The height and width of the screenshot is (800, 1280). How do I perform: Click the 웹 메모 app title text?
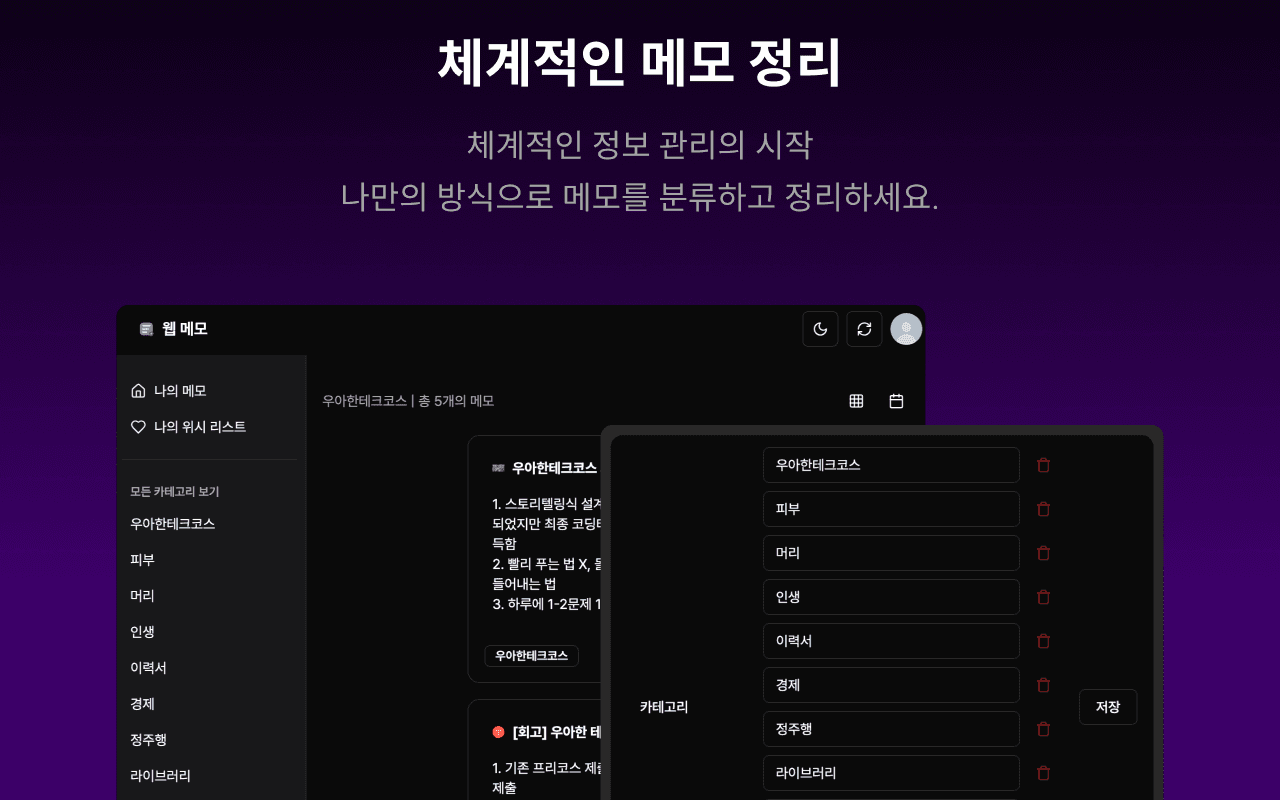click(185, 329)
